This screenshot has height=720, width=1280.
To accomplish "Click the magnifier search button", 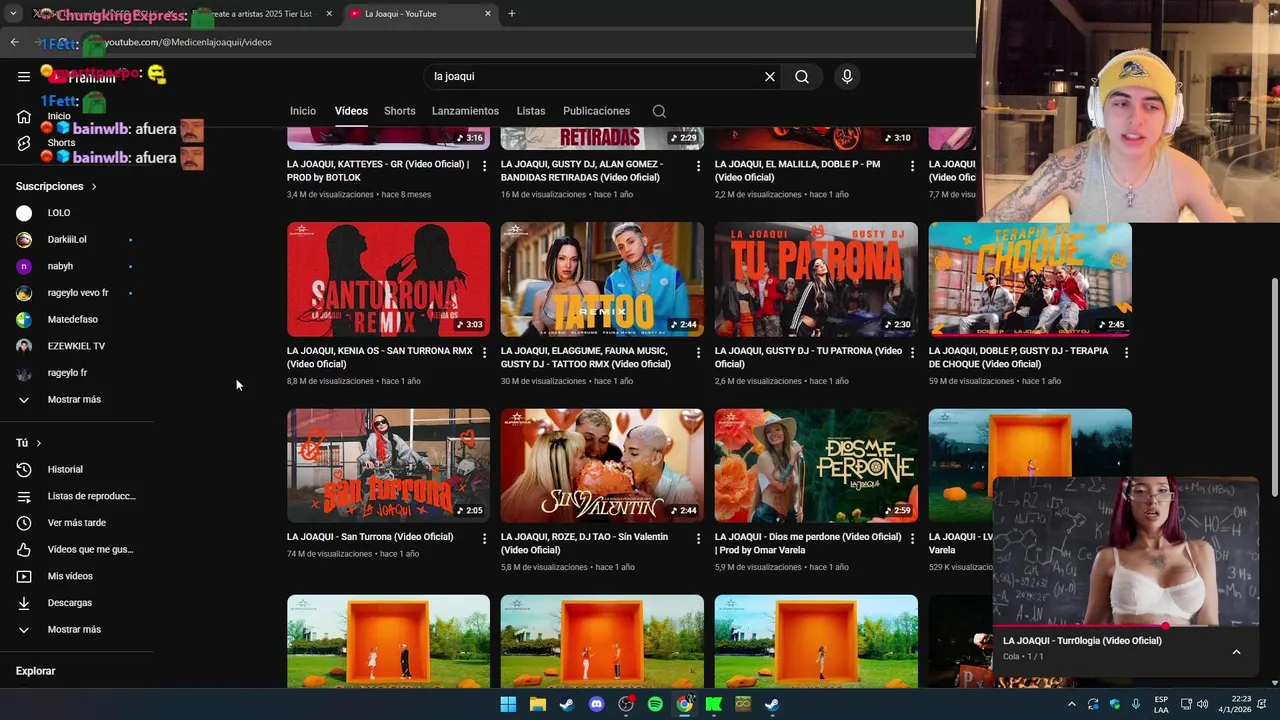I will (802, 76).
